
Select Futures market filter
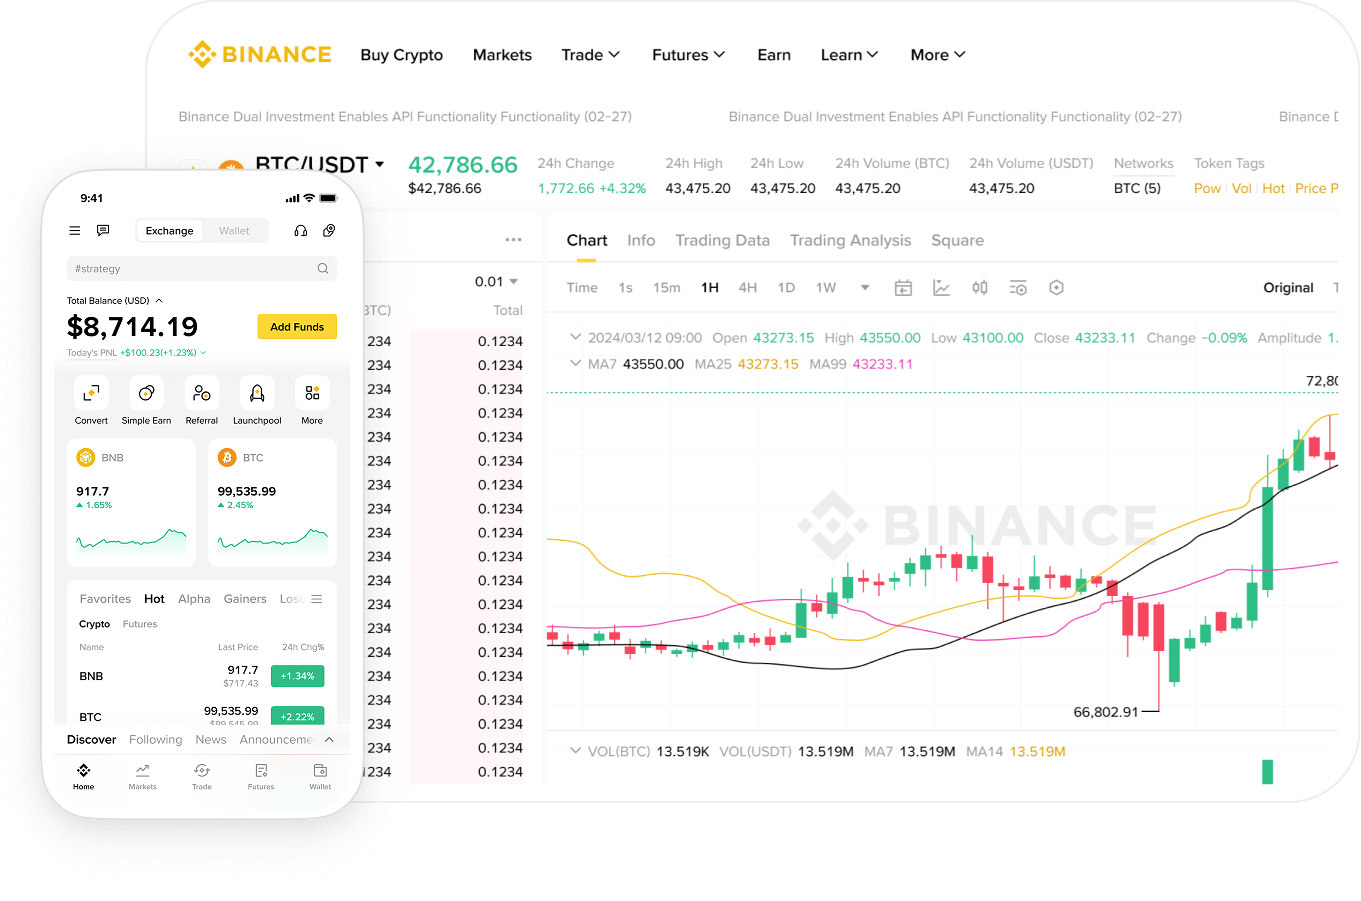140,624
